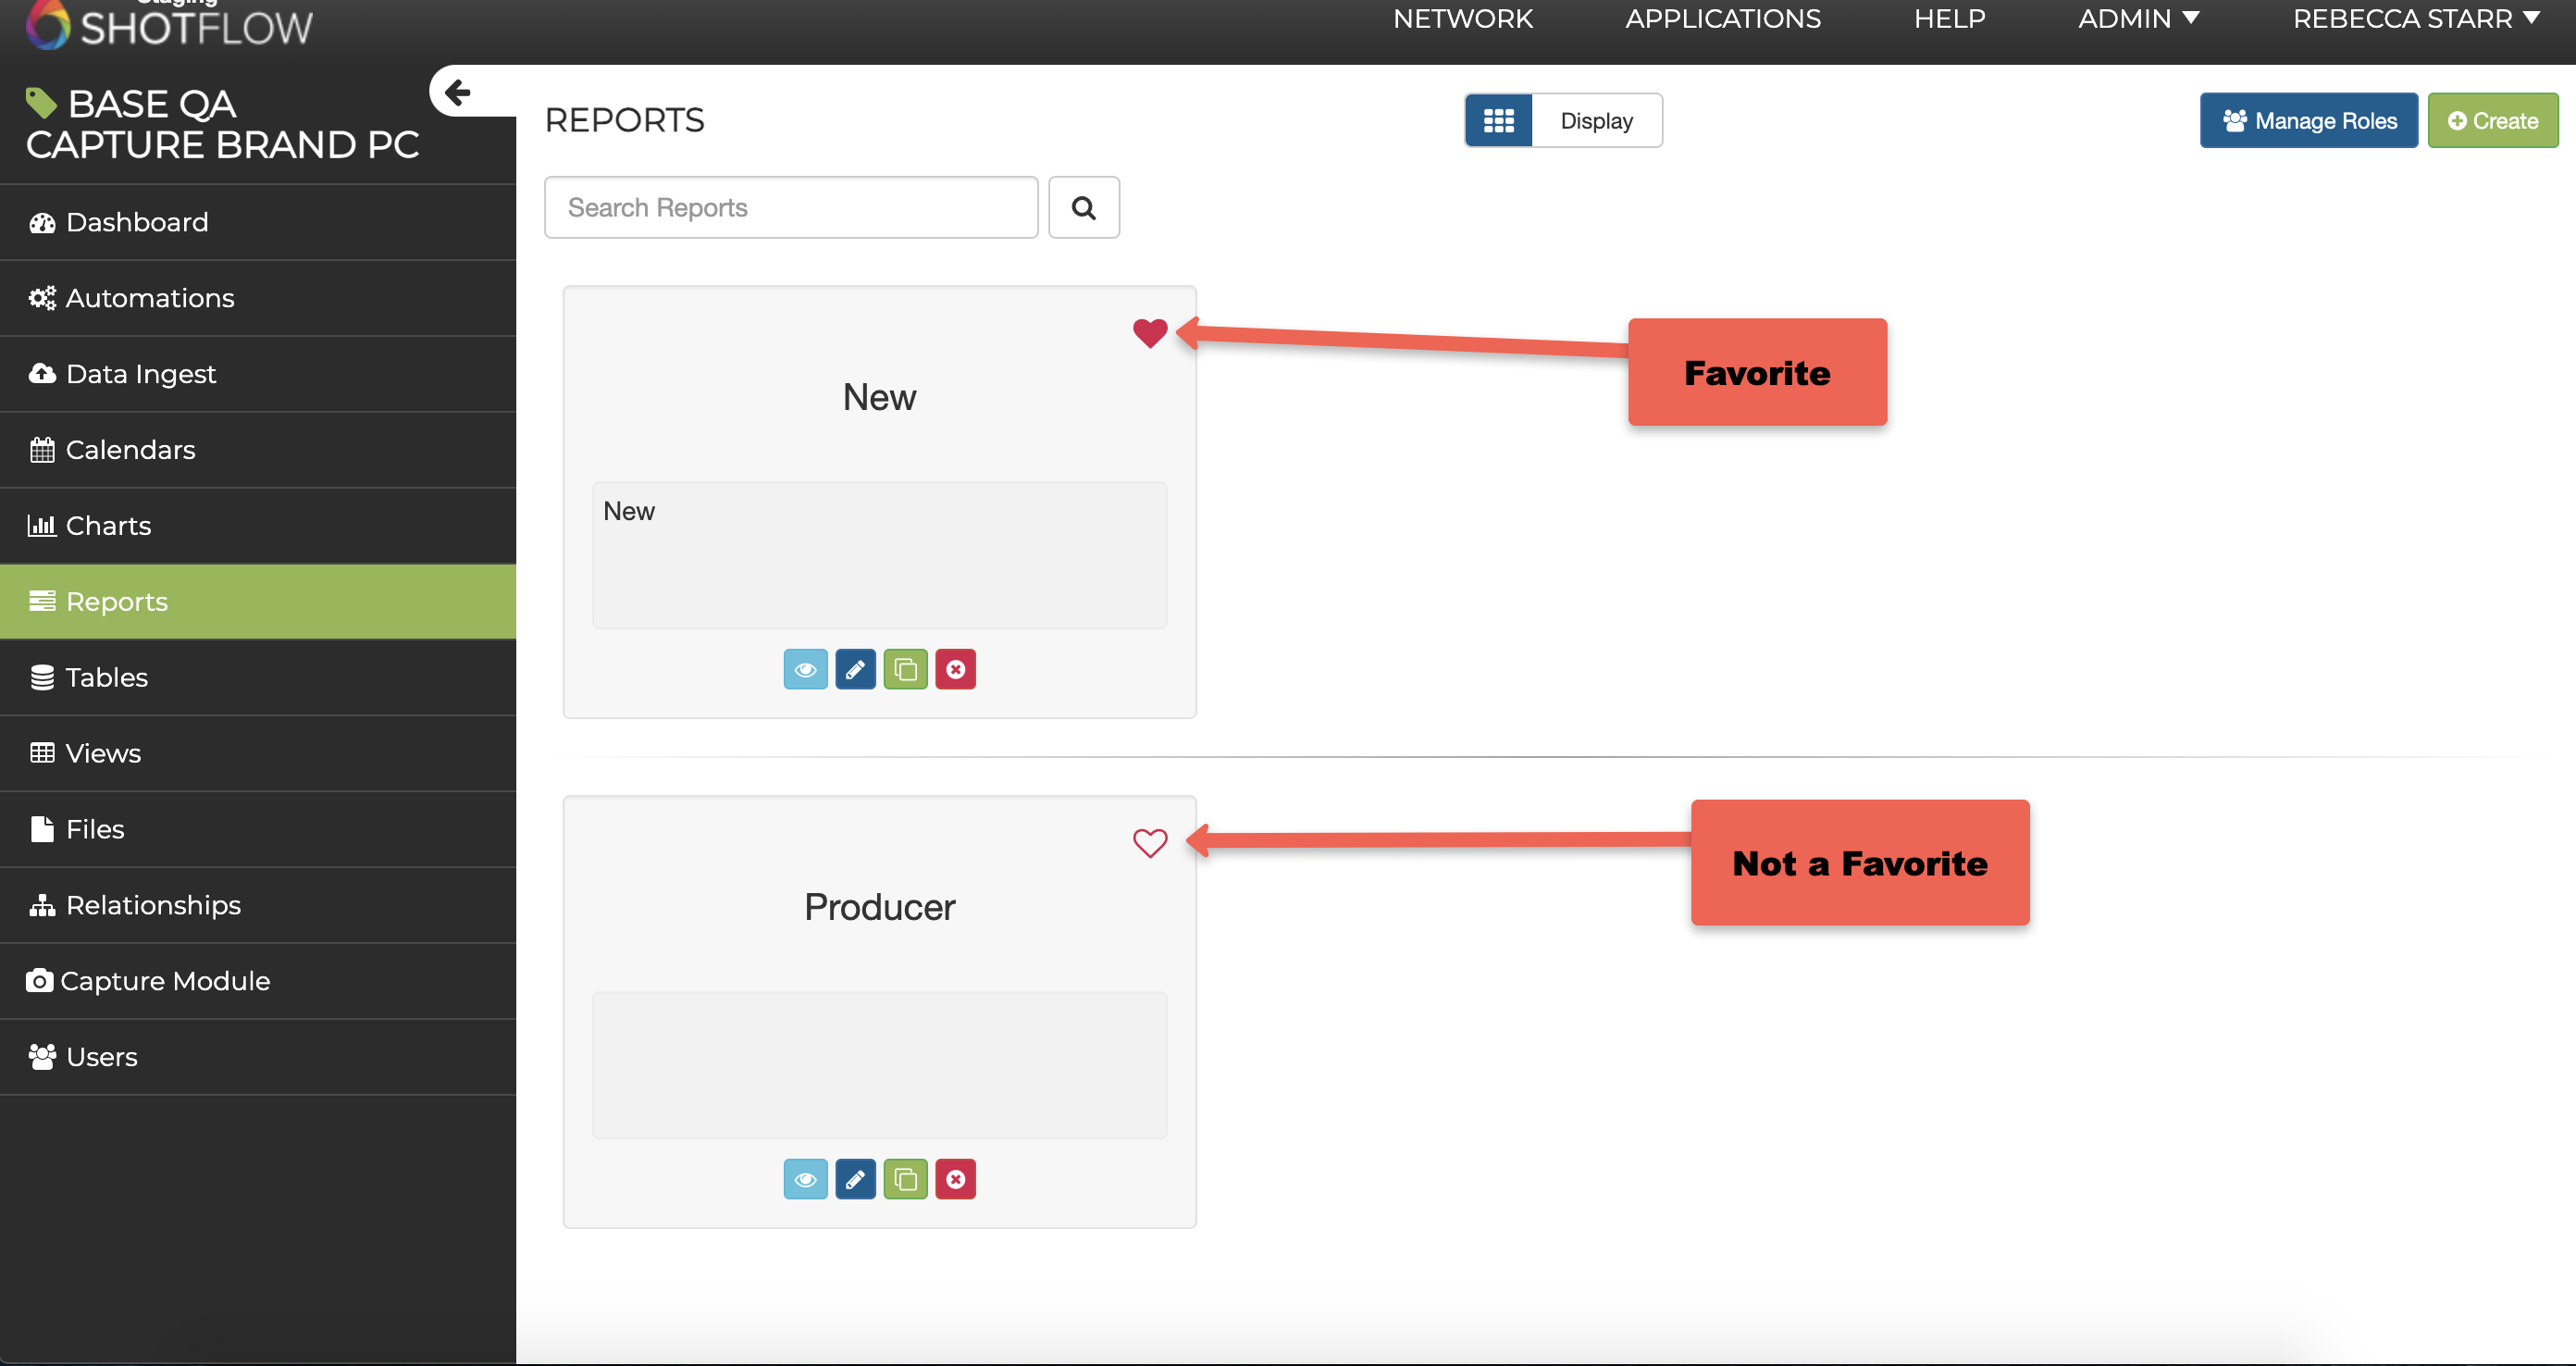Mark the Producer report as favorite

[1150, 842]
